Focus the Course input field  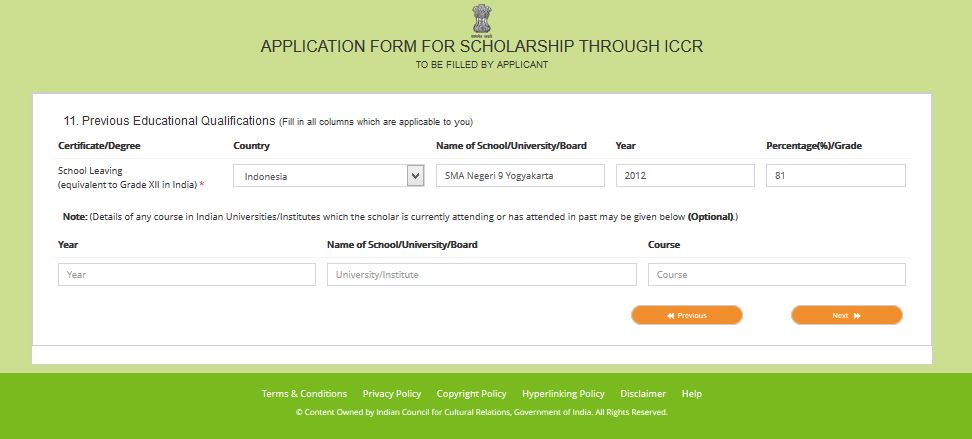tap(776, 274)
